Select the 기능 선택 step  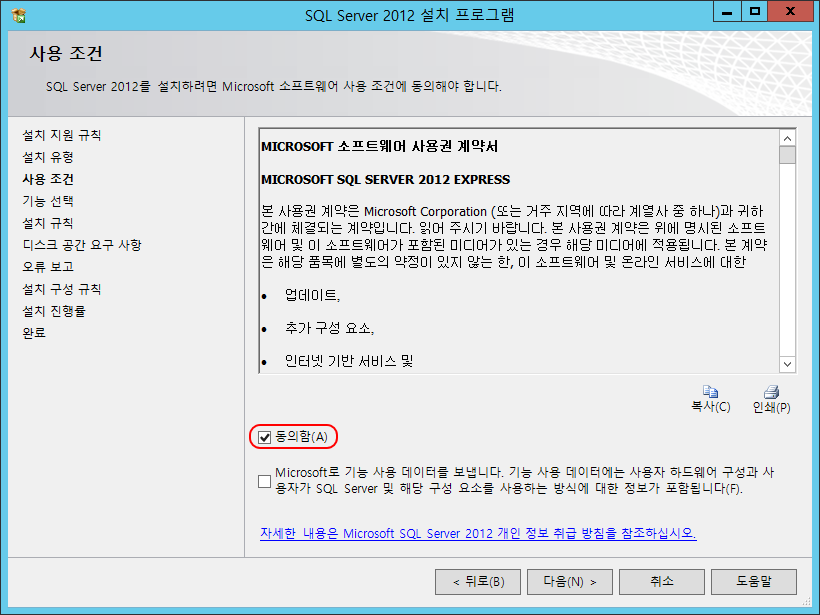click(48, 201)
